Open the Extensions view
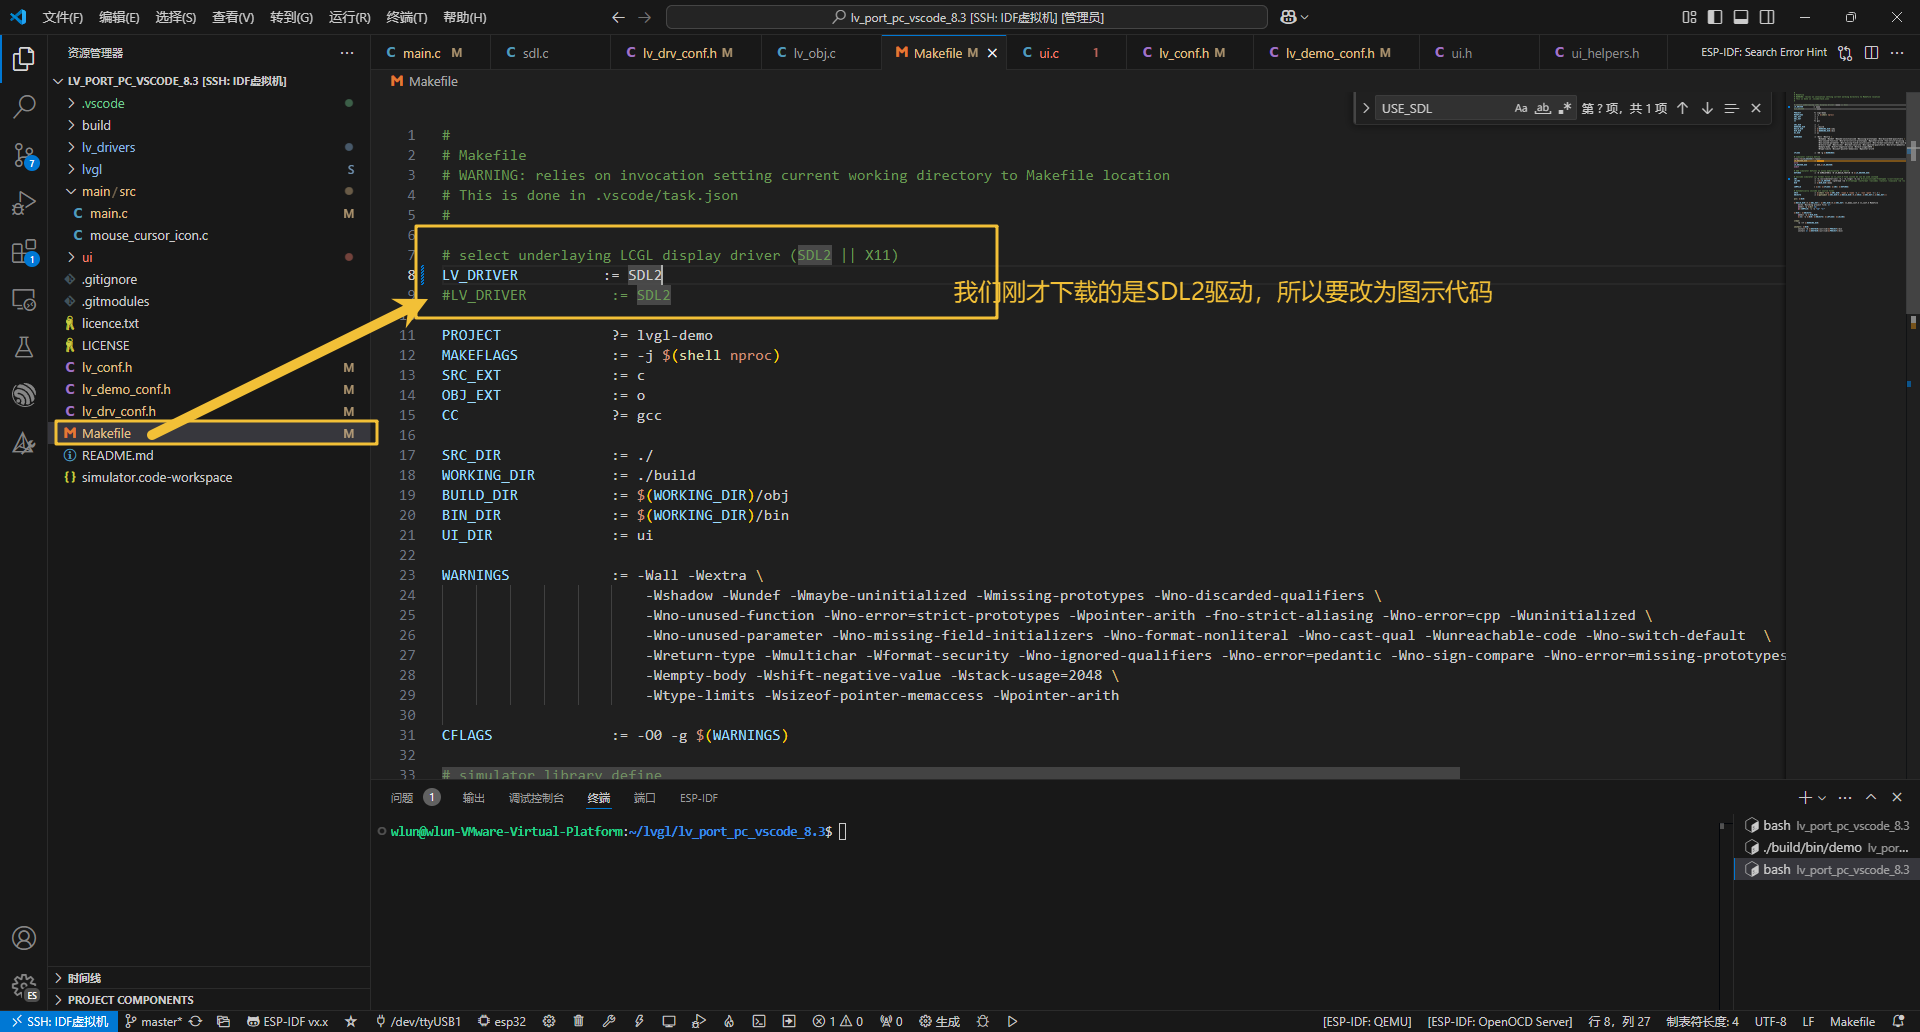The width and height of the screenshot is (1920, 1032). tap(24, 252)
